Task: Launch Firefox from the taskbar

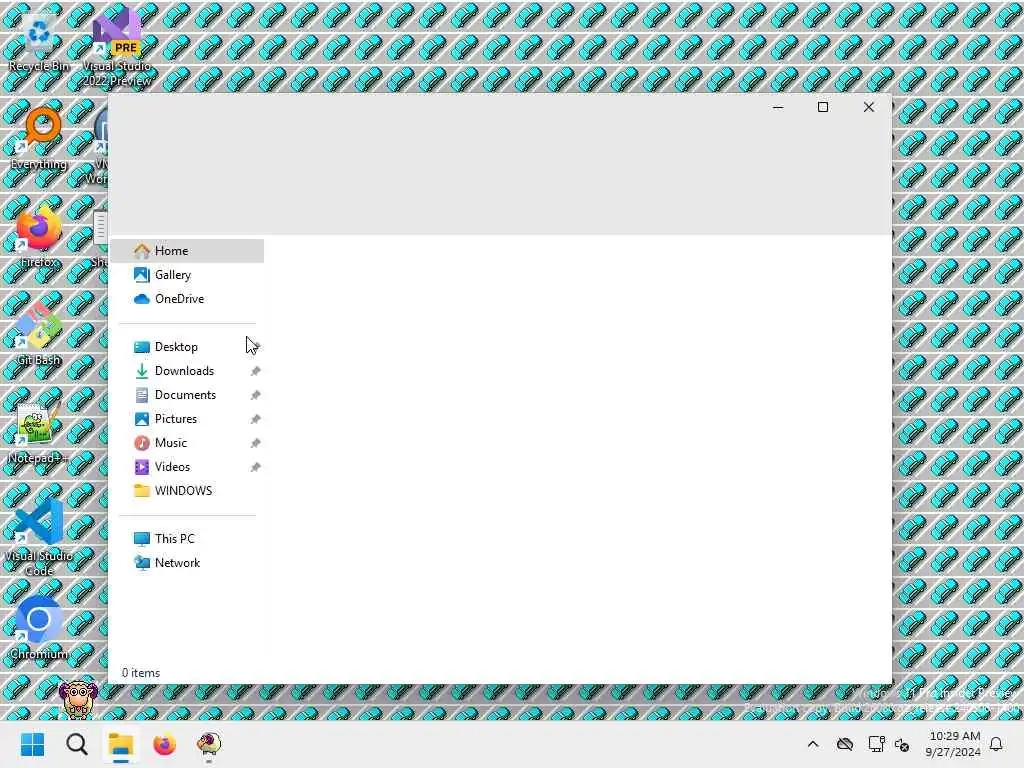Action: 165,744
